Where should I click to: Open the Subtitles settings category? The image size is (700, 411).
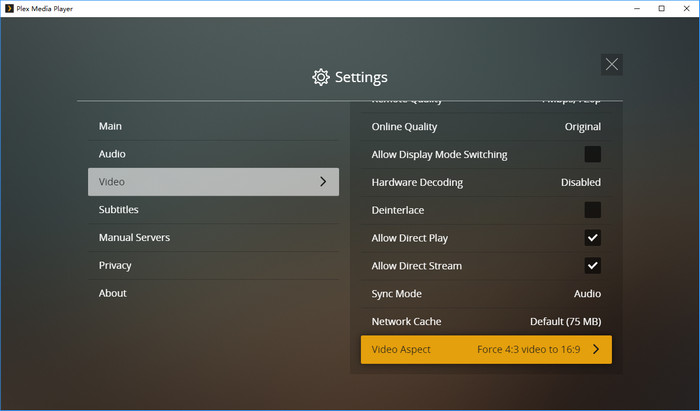click(x=213, y=210)
